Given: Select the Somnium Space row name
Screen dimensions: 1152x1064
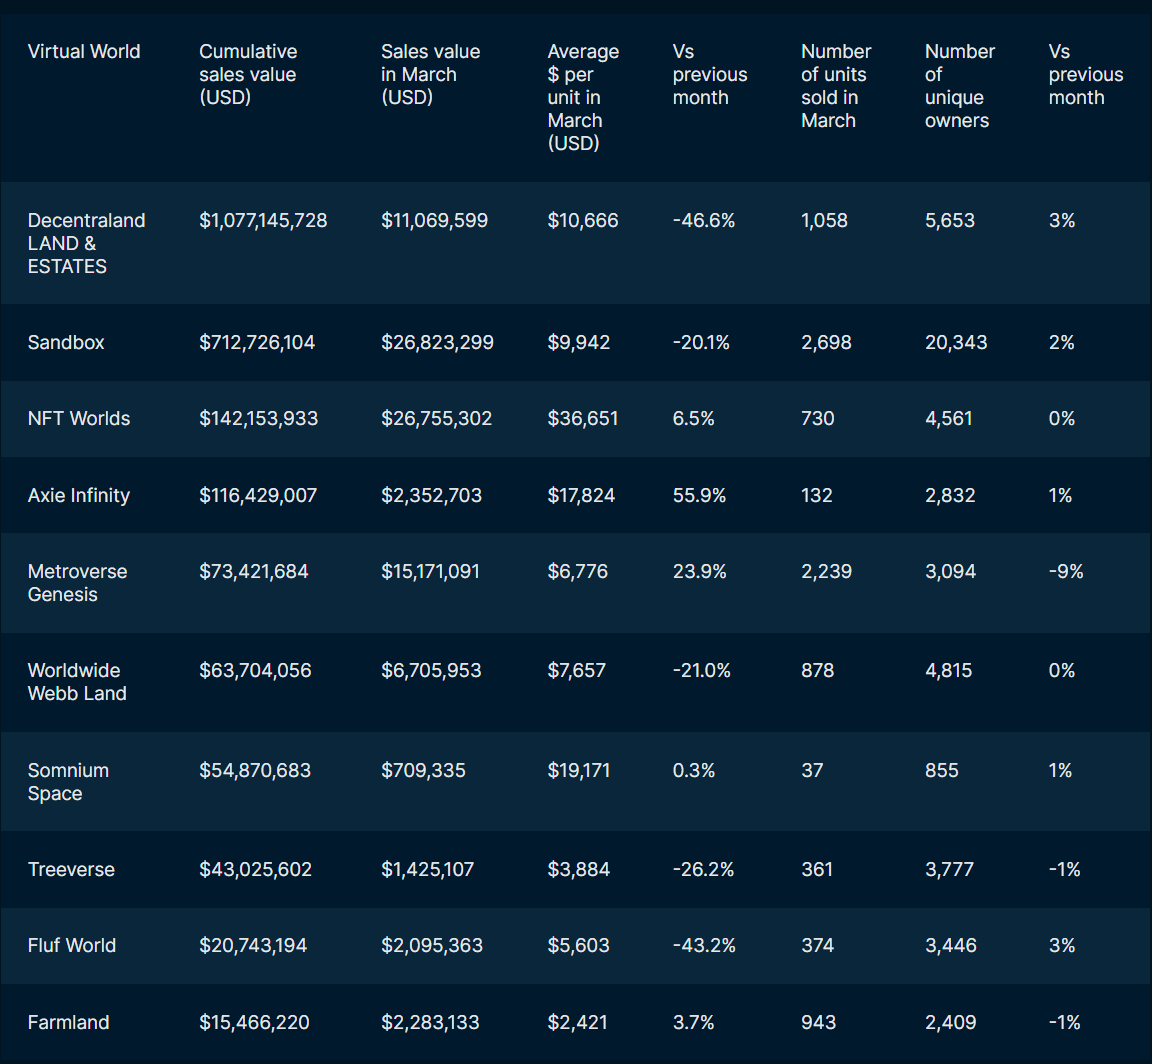Looking at the screenshot, I should click(x=68, y=782).
